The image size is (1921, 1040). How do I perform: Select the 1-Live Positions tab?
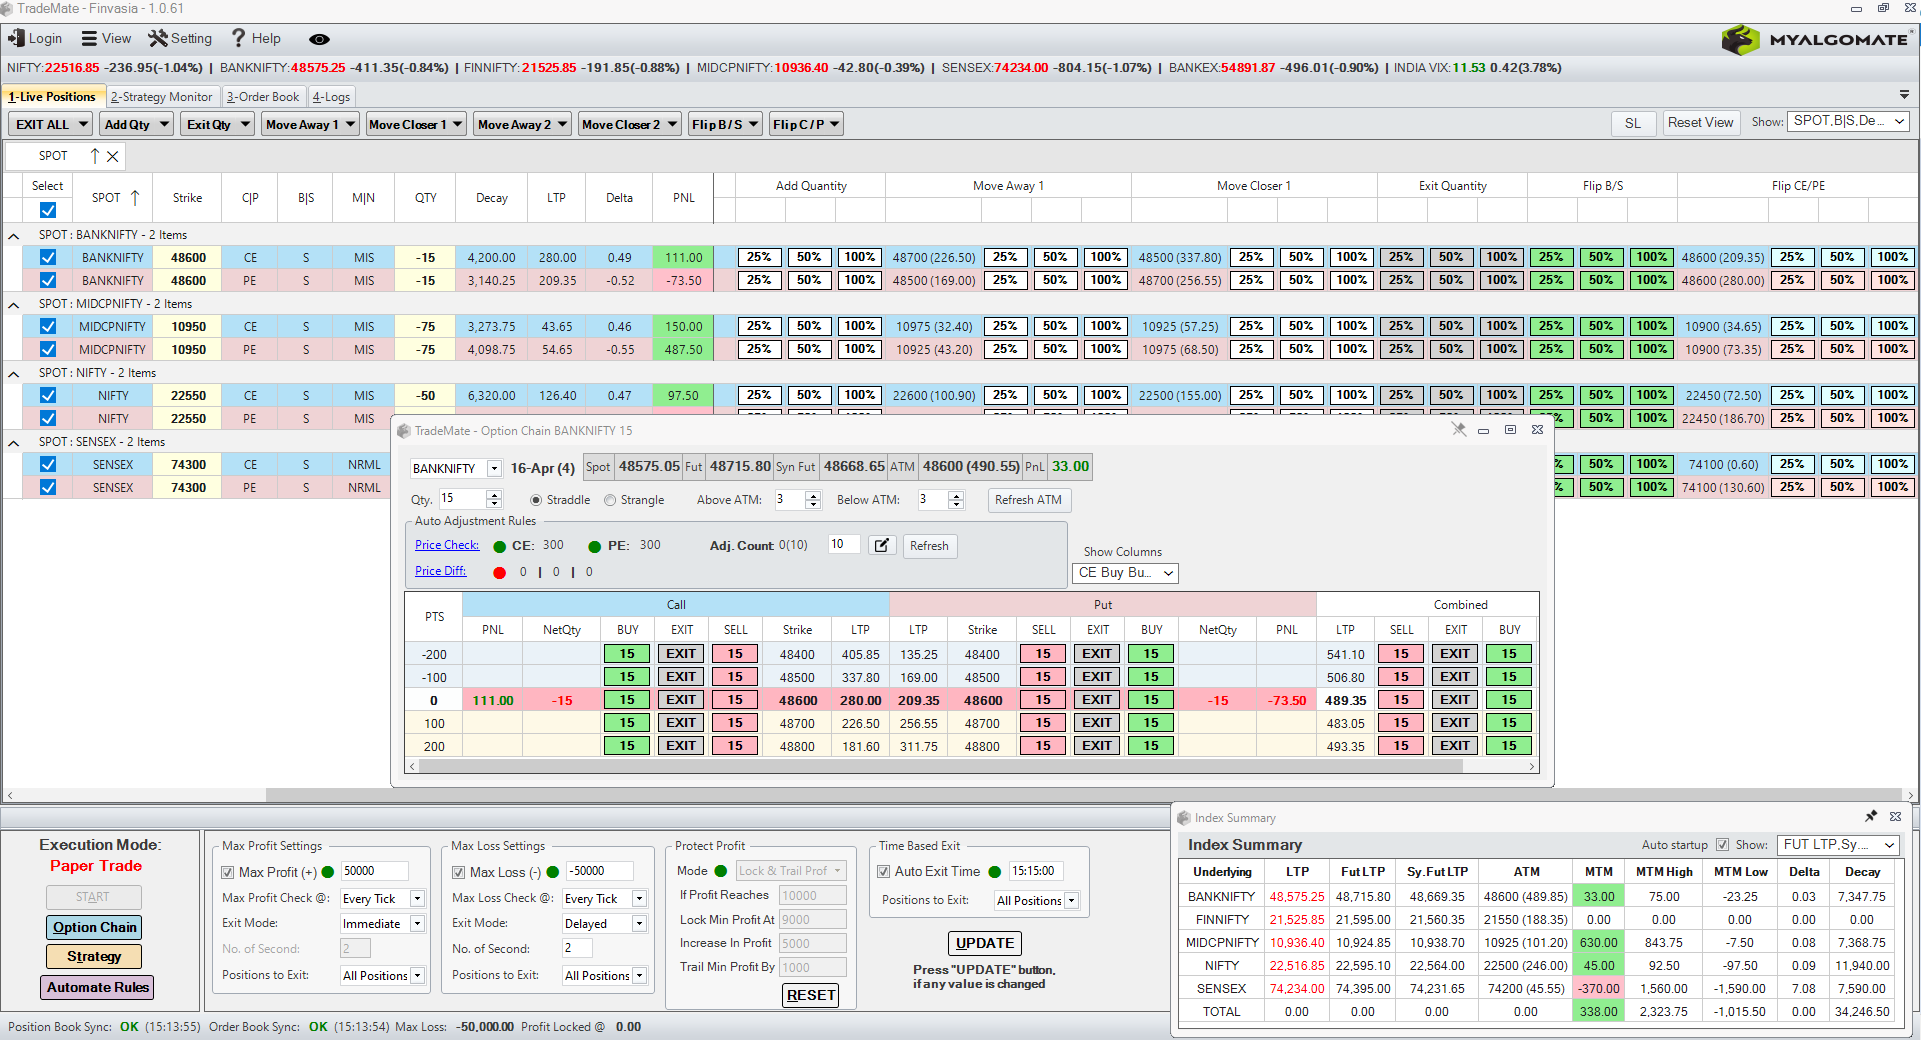[x=52, y=97]
